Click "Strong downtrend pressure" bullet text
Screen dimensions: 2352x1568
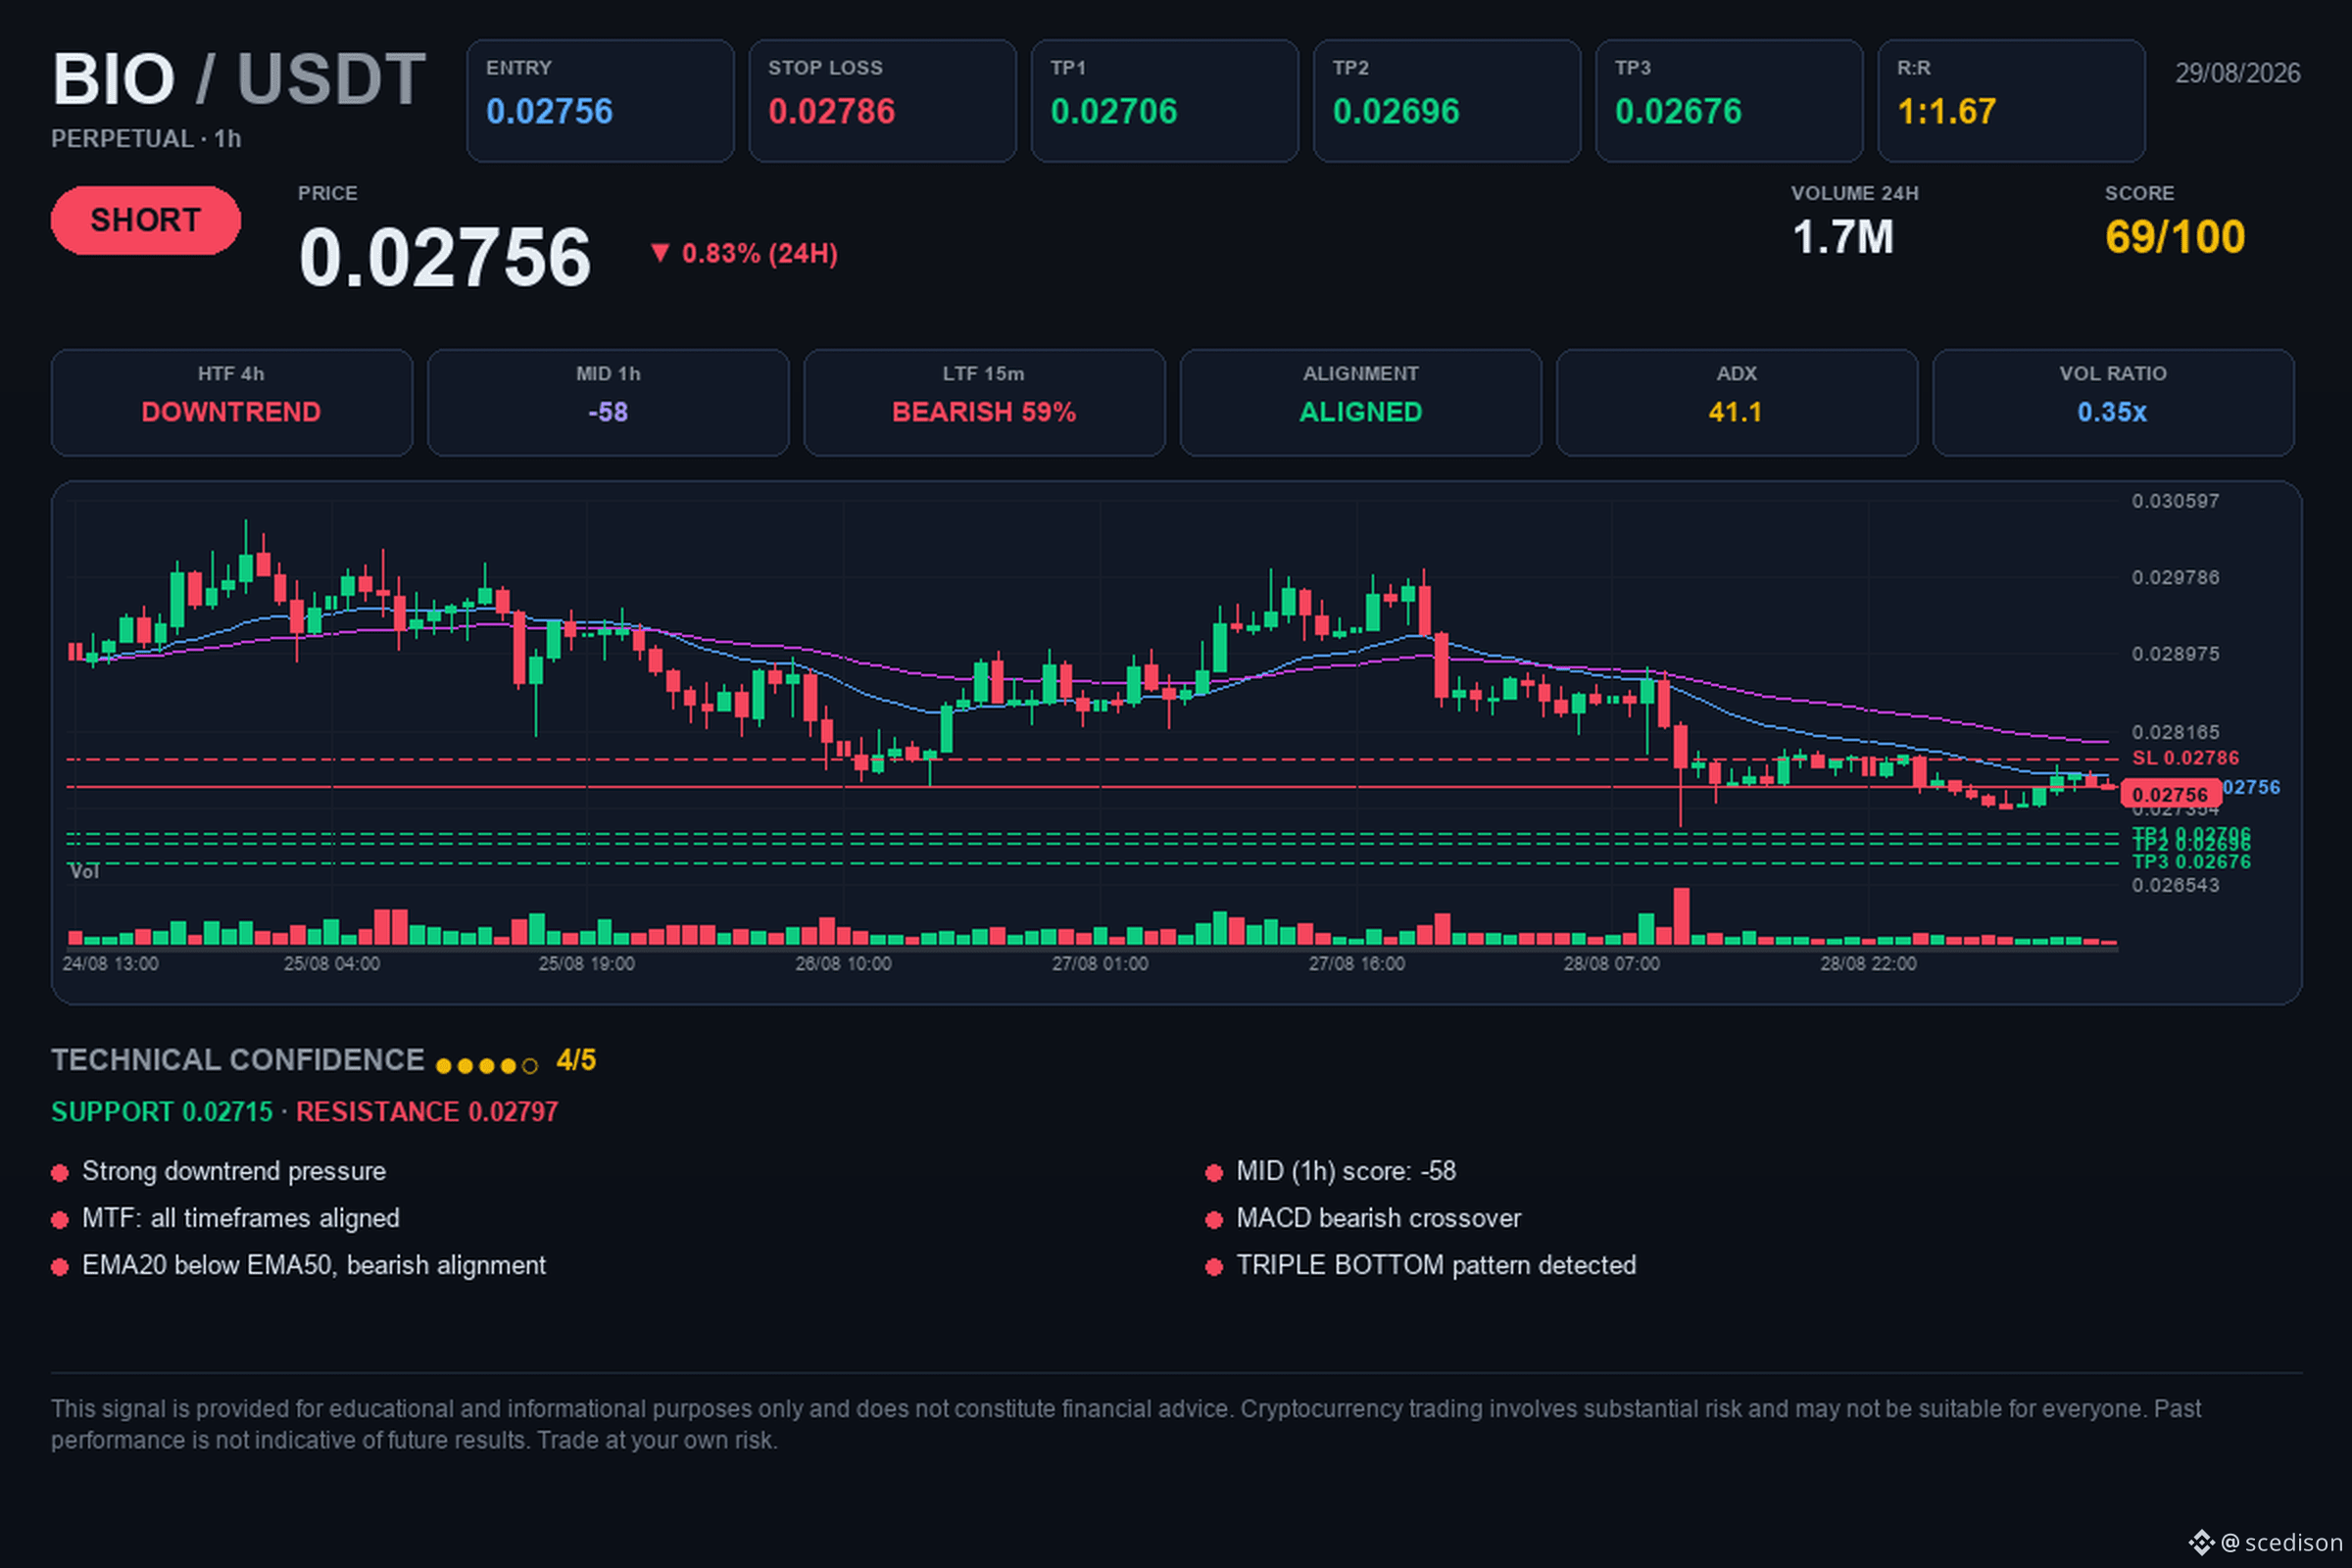tap(234, 1171)
